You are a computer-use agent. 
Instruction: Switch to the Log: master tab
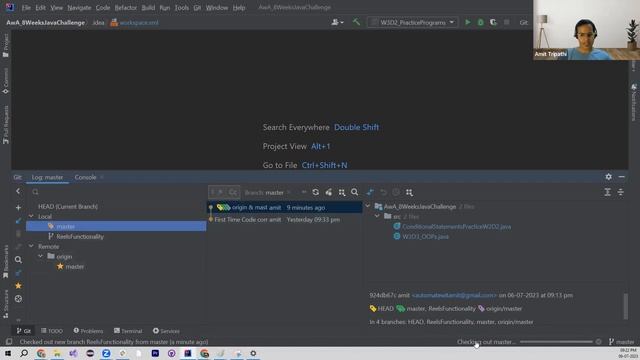47,177
